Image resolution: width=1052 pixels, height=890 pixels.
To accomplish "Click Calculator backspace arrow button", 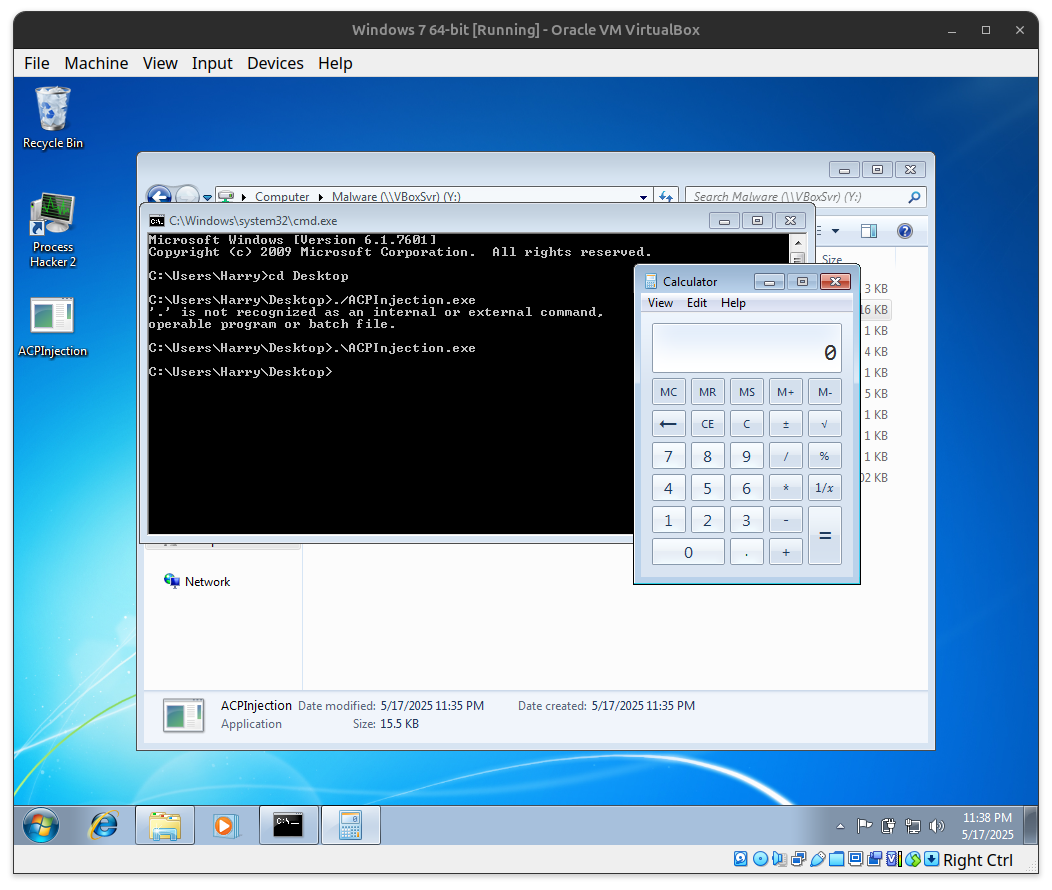I will coord(668,425).
